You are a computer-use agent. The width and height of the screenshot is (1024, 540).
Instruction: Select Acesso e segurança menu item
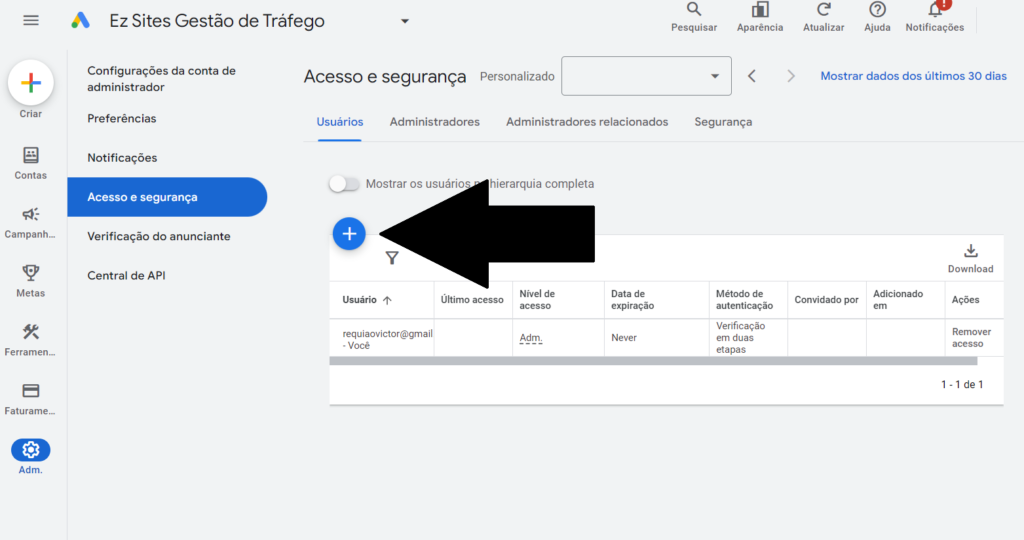click(167, 197)
